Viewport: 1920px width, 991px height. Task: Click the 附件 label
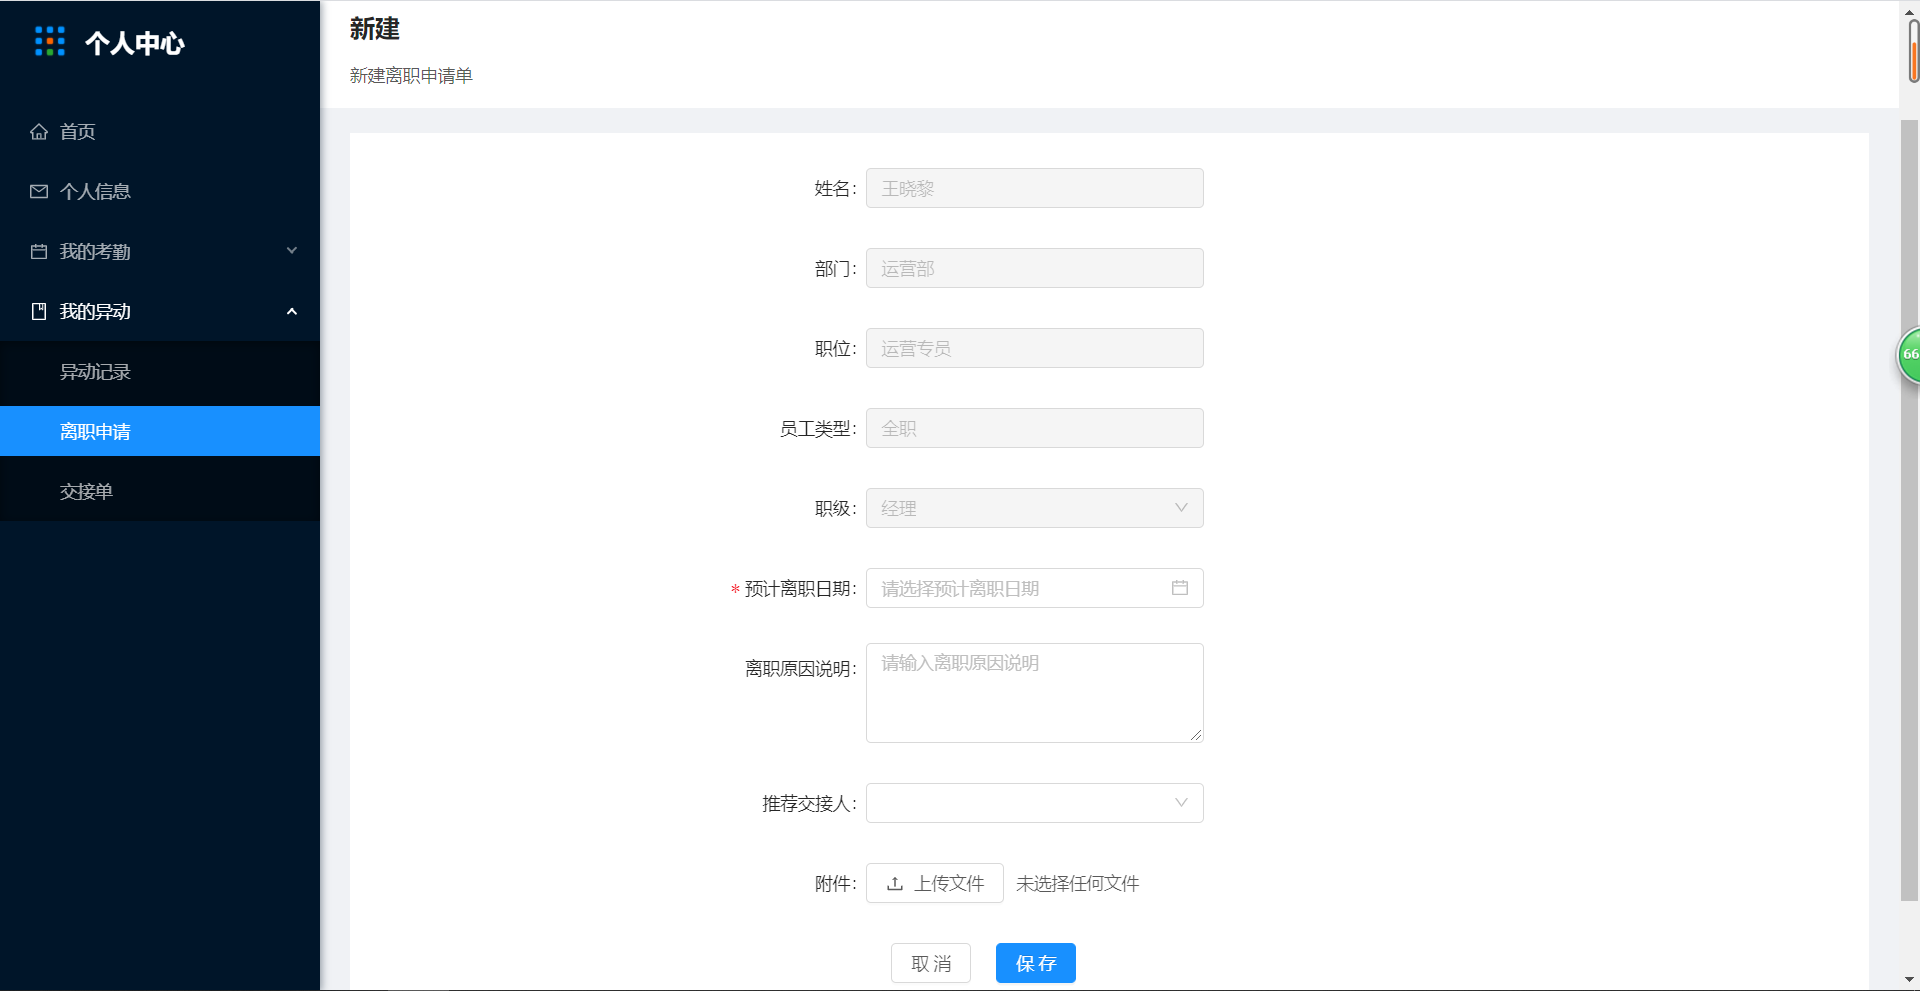point(835,884)
